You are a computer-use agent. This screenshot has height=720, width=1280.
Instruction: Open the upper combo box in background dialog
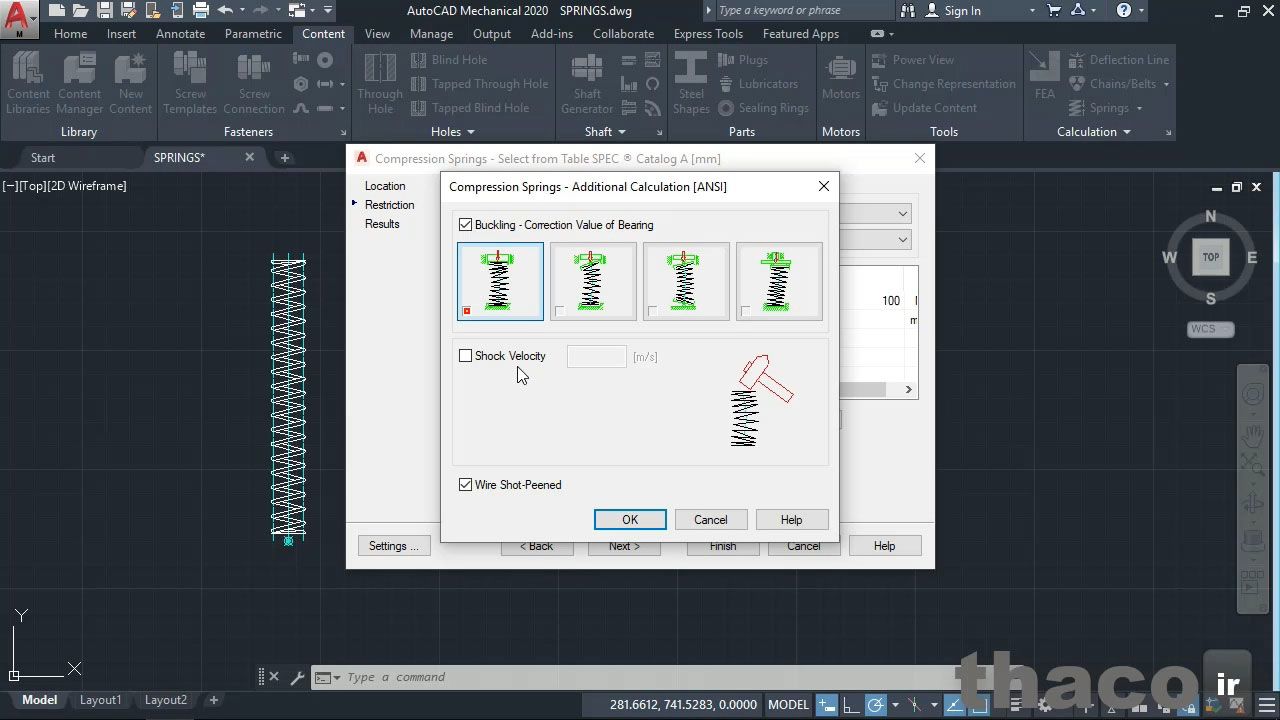pyautogui.click(x=903, y=214)
